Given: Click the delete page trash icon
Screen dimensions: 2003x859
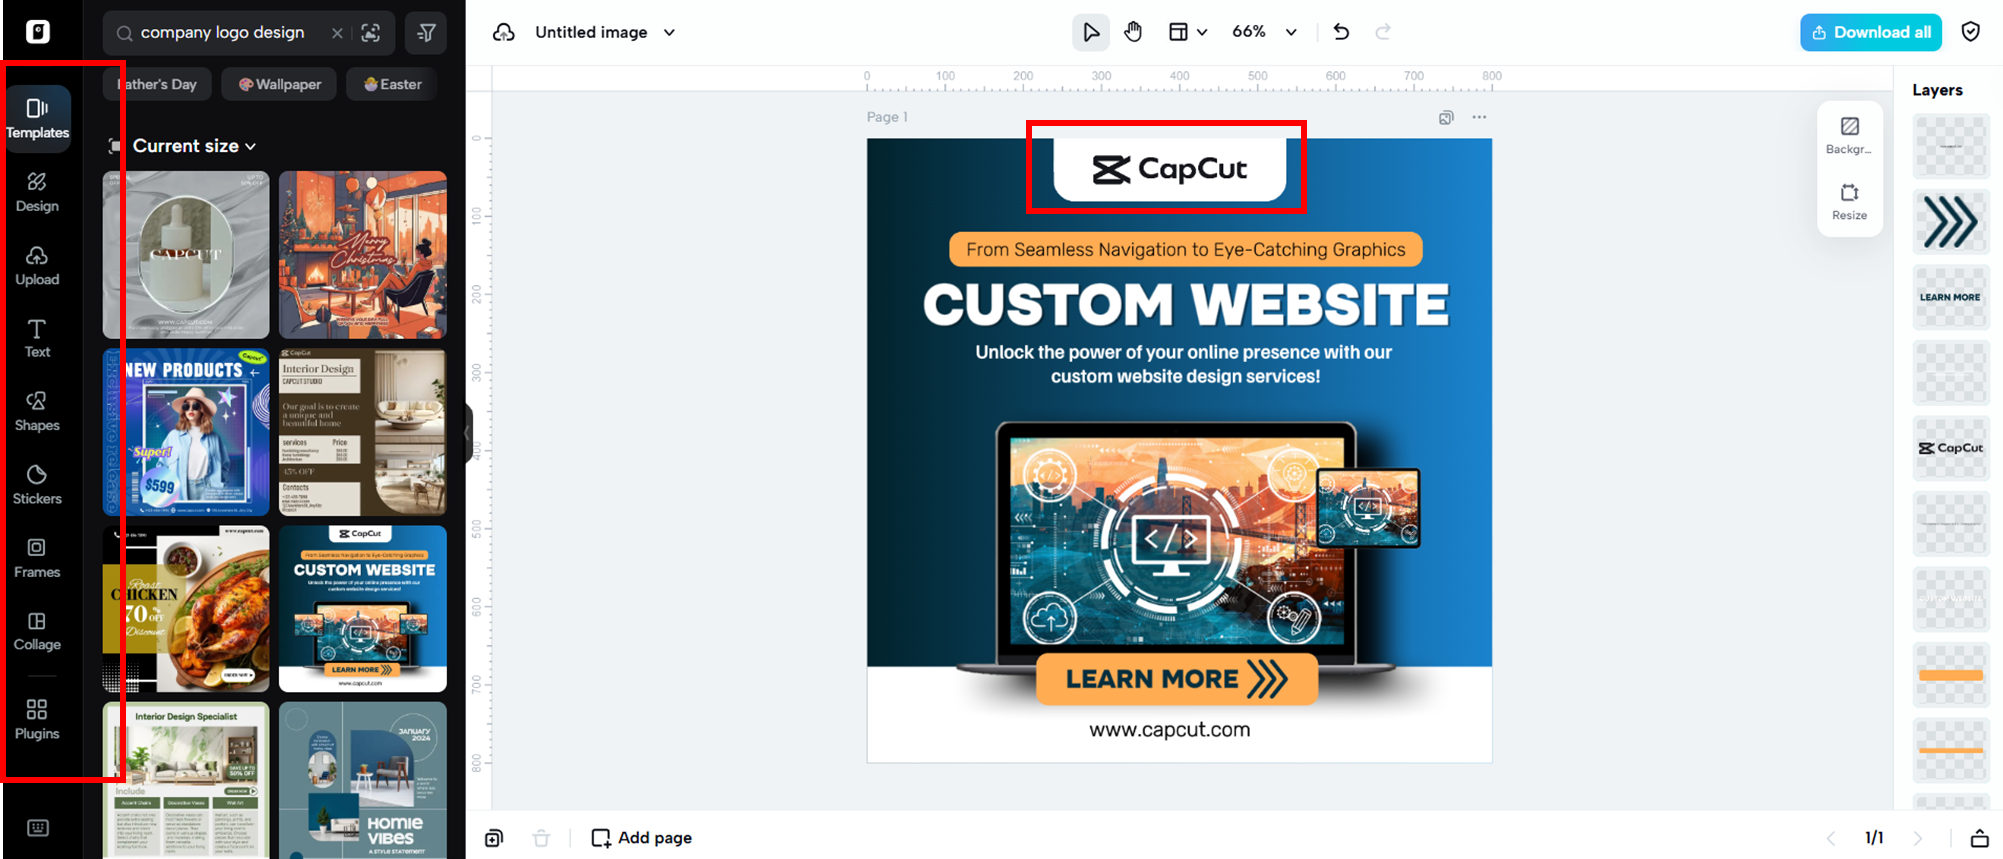Looking at the screenshot, I should (541, 838).
